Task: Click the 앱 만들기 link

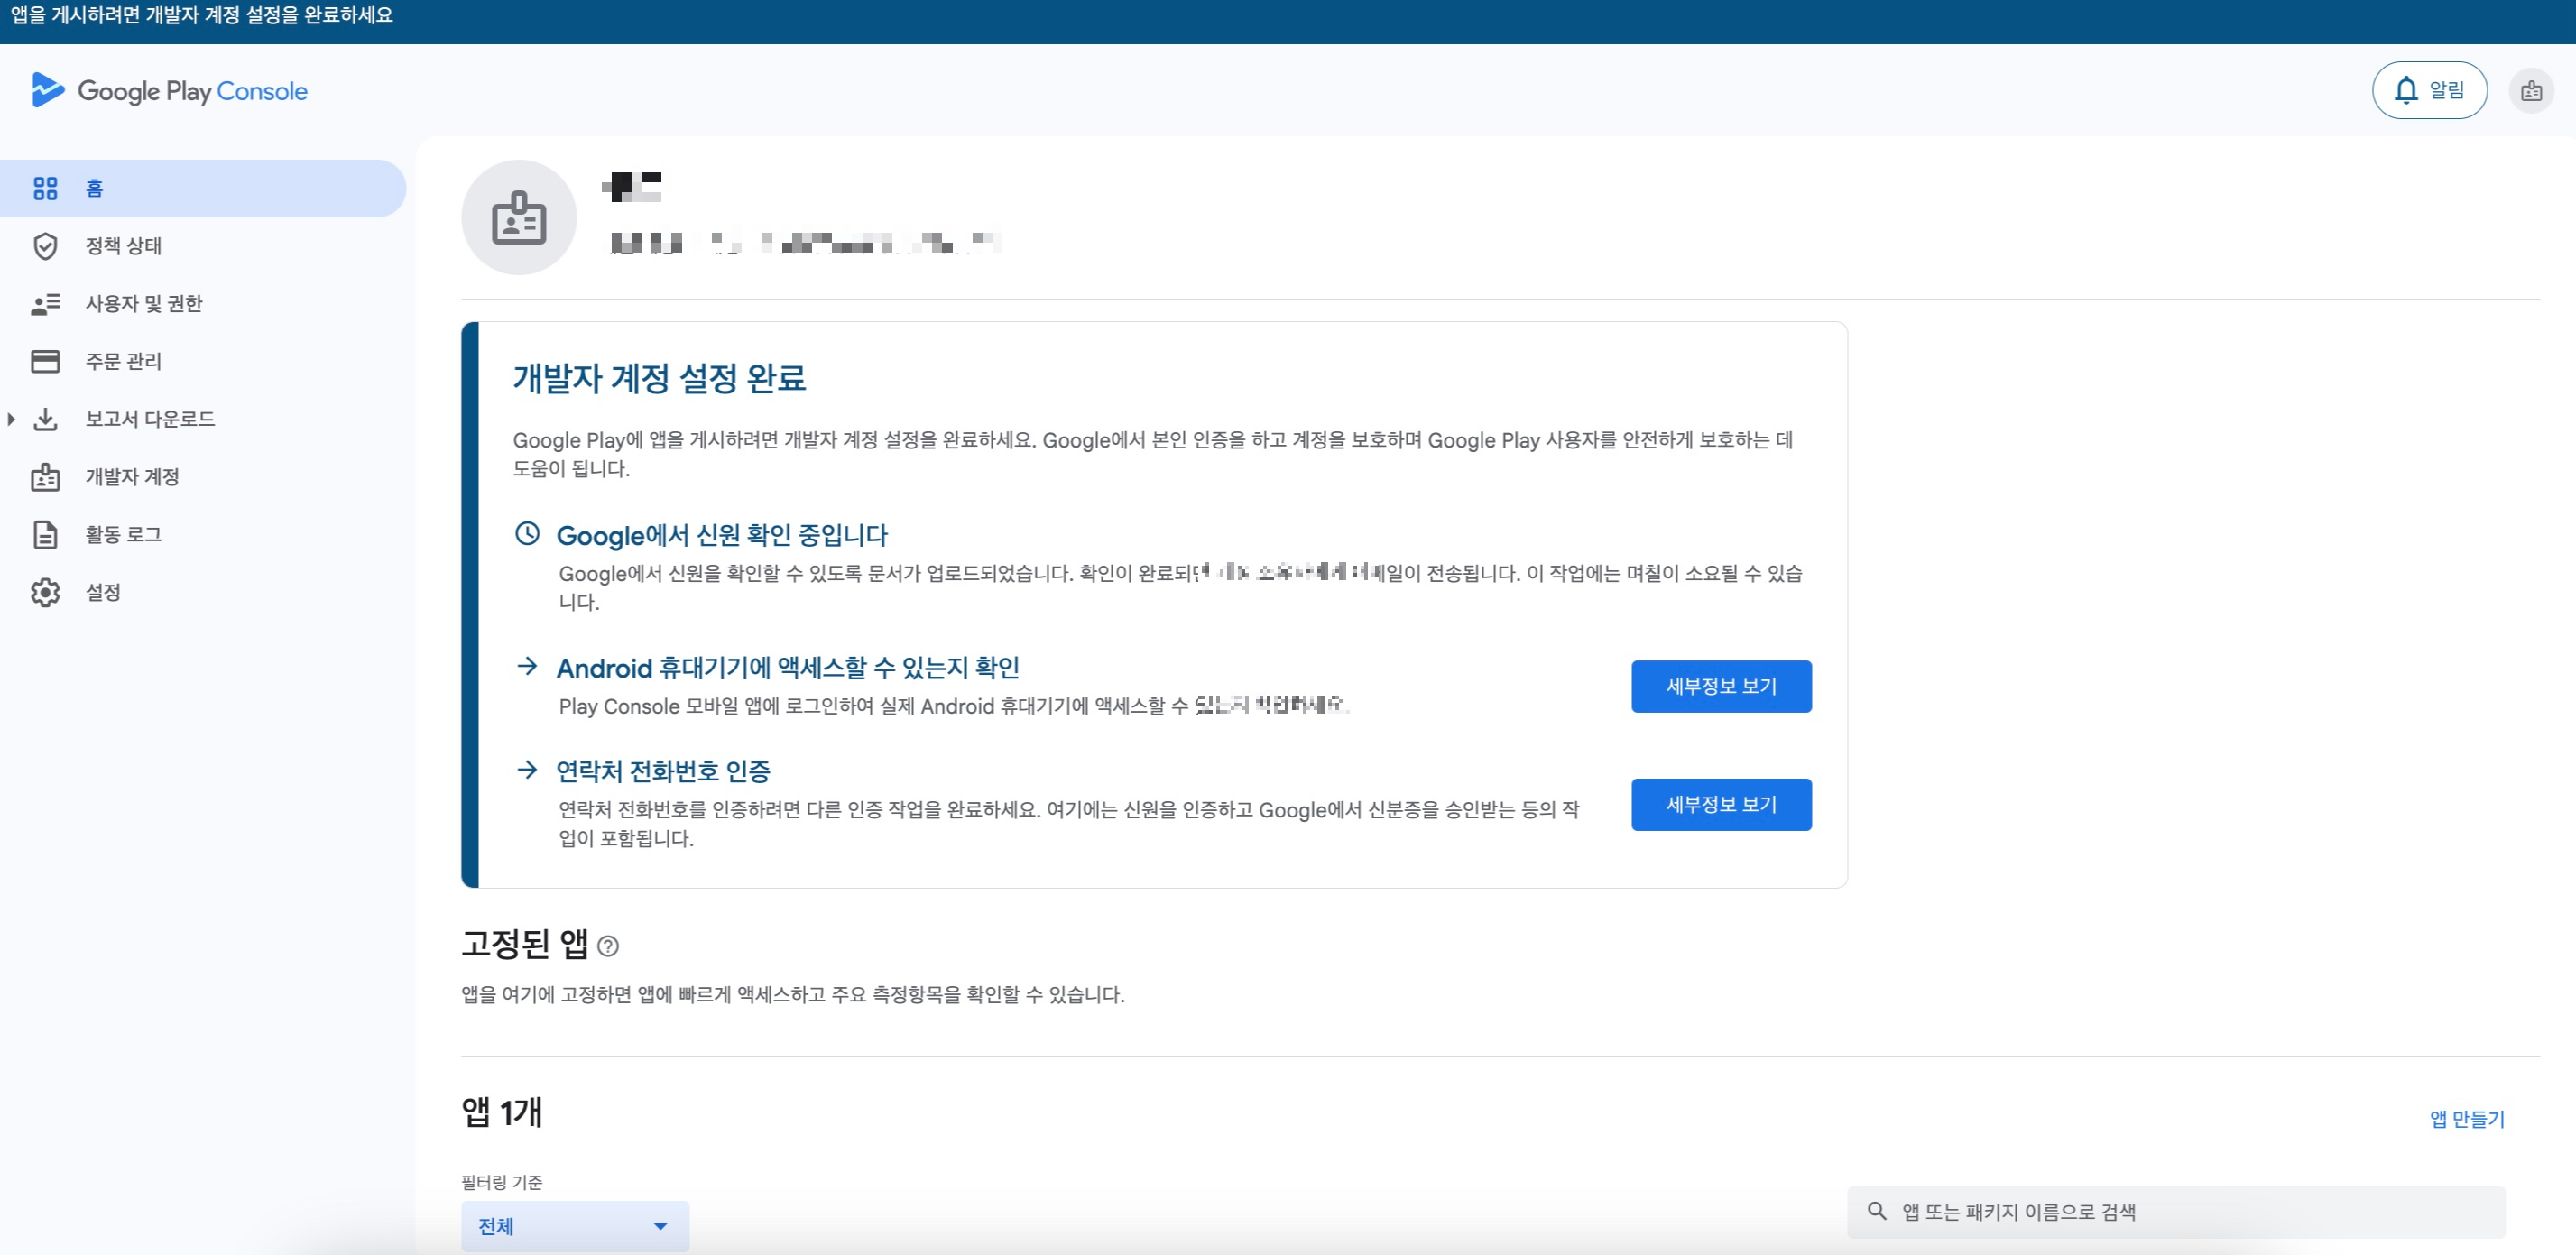Action: tap(2466, 1119)
